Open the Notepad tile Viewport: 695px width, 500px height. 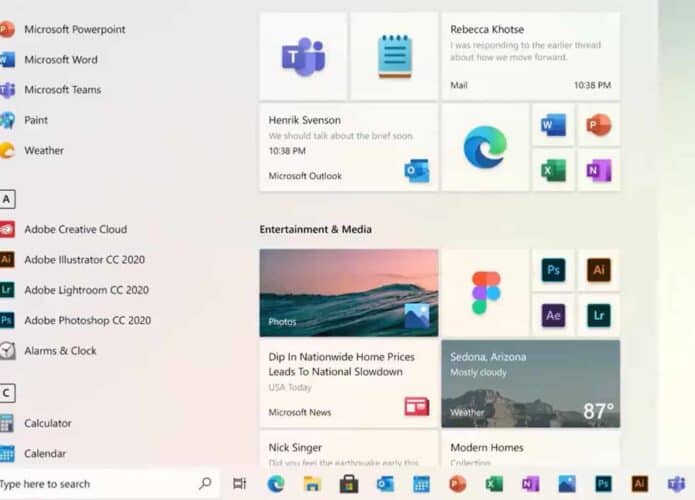394,56
